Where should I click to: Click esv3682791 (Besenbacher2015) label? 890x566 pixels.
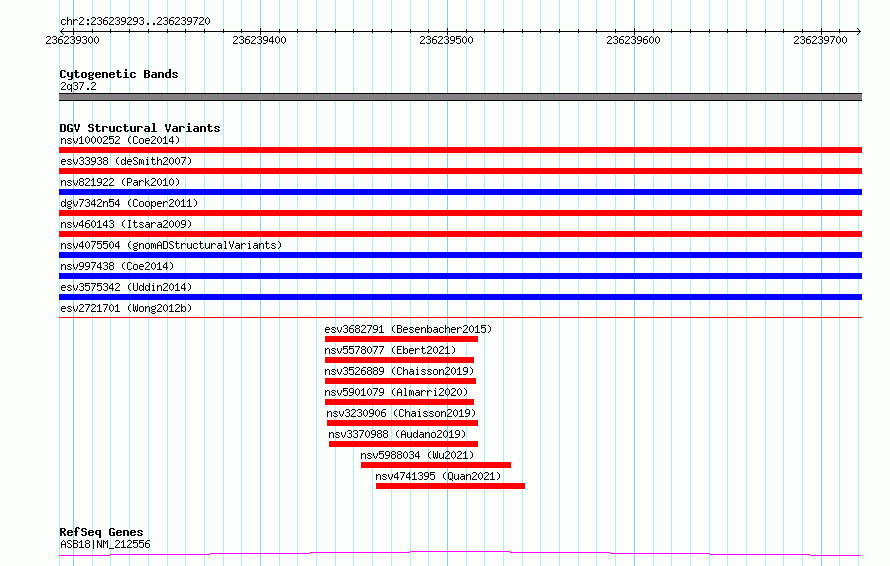tap(408, 329)
